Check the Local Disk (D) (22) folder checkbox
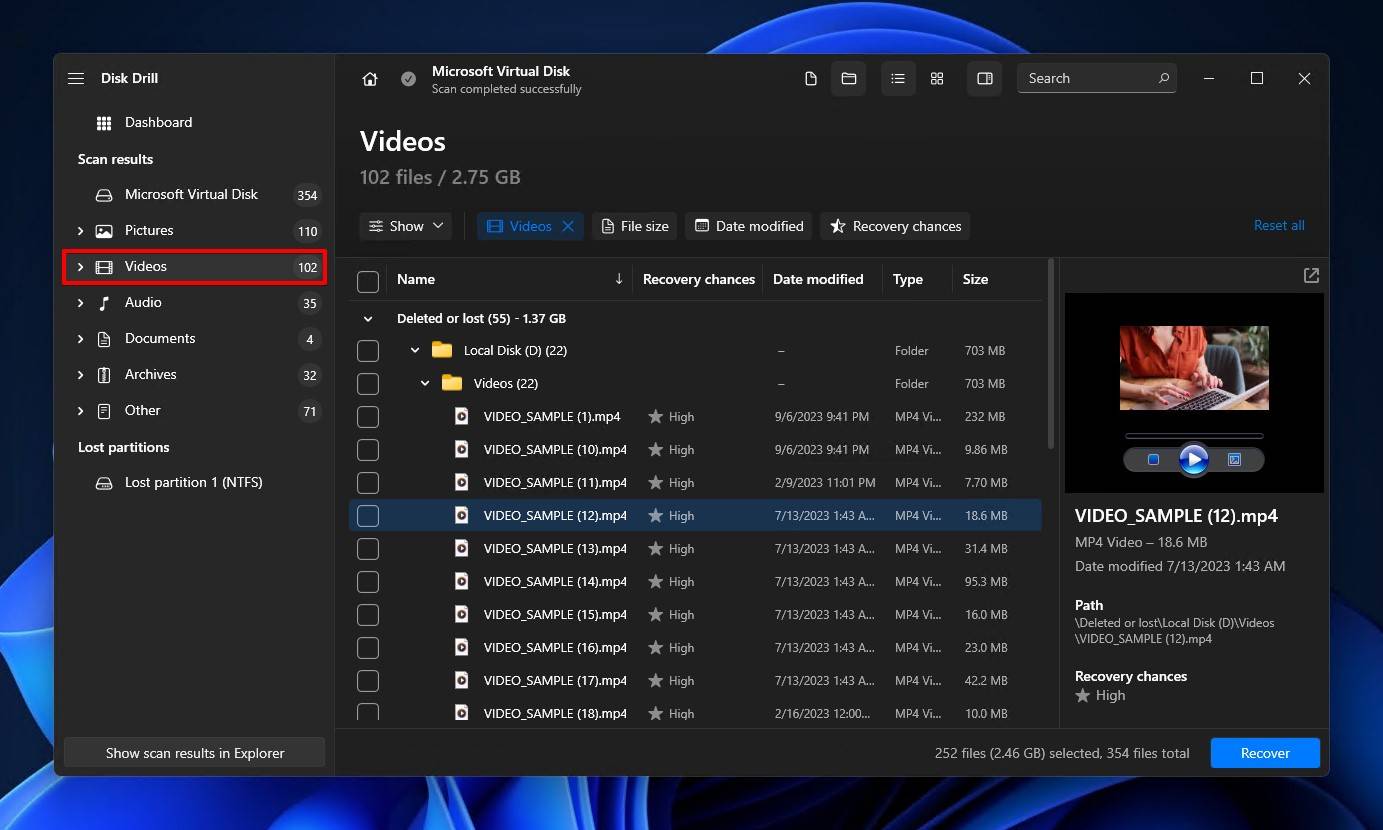 coord(368,351)
